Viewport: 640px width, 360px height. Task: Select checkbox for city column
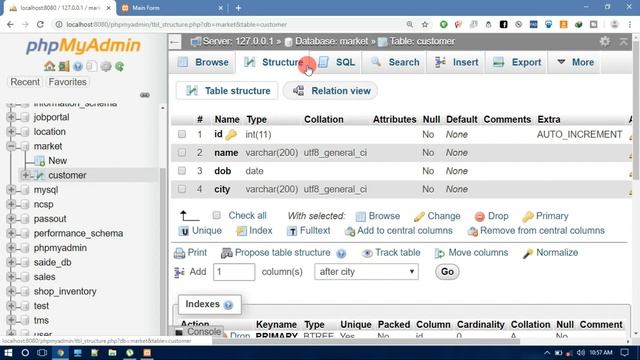[x=182, y=189]
